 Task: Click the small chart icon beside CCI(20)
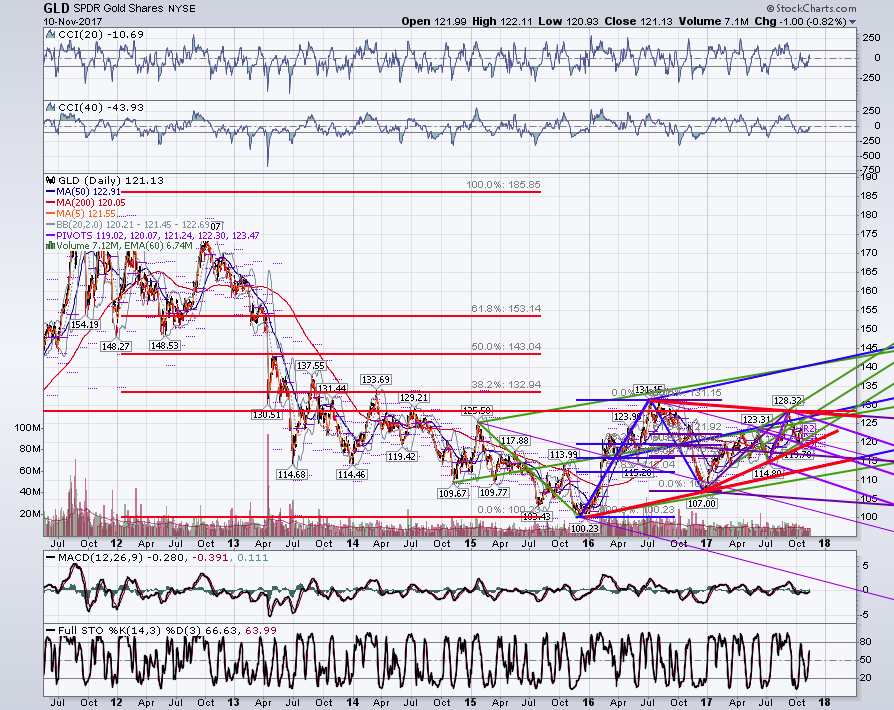(51, 35)
